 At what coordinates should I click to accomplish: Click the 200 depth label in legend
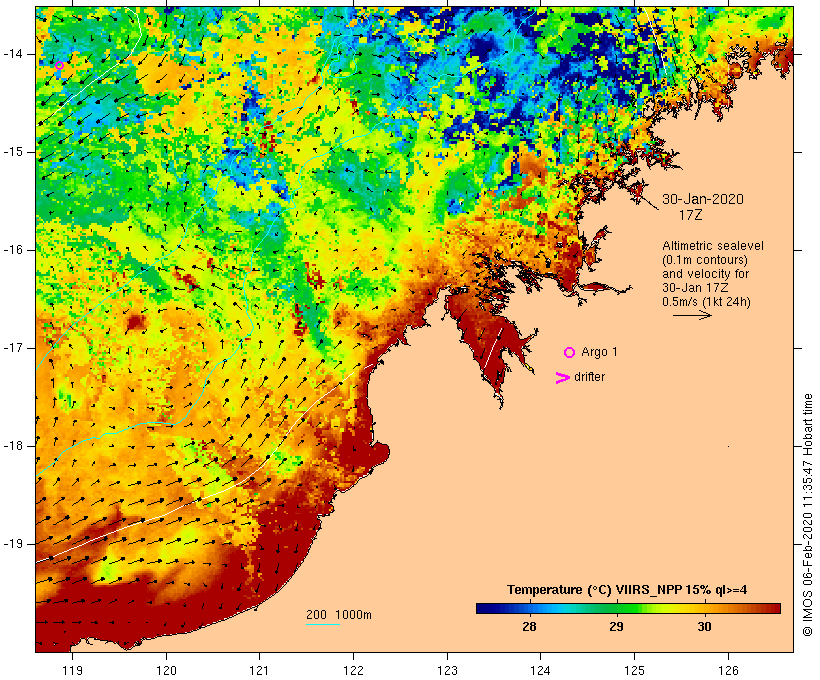(x=316, y=615)
